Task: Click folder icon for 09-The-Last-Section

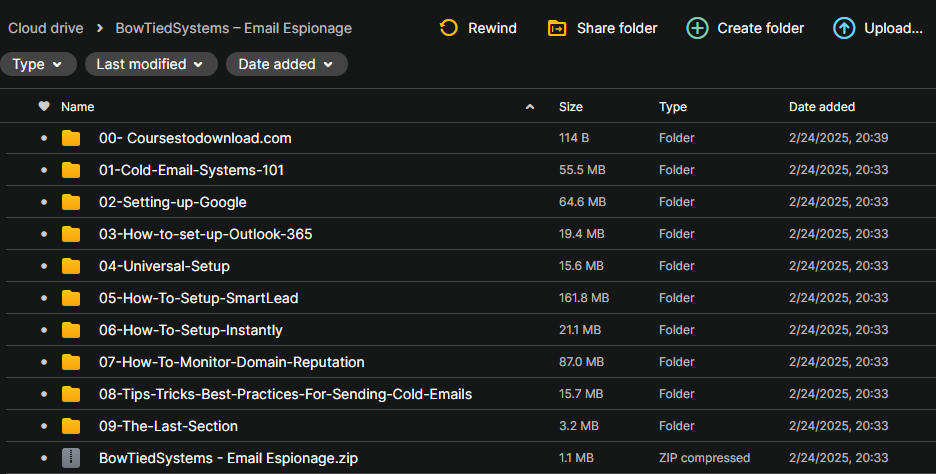Action: [x=71, y=426]
